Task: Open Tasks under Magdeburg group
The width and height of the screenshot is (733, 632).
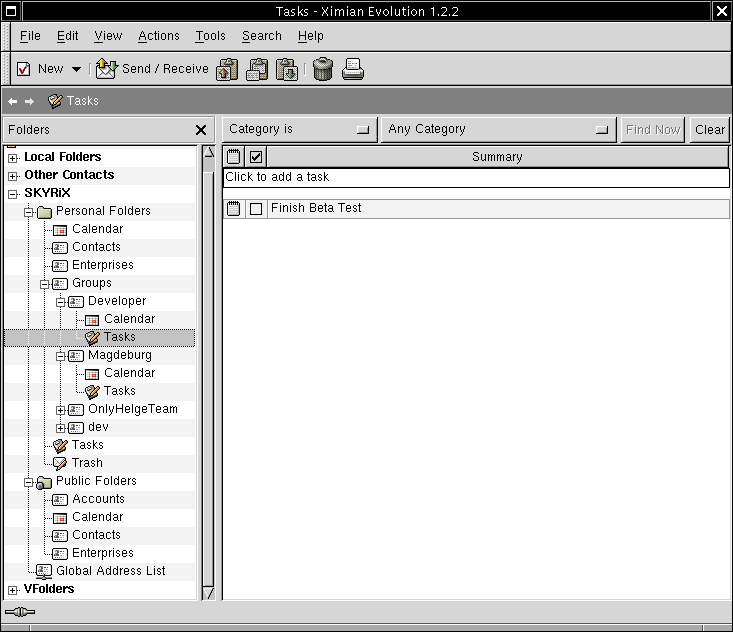Action: pyautogui.click(x=120, y=391)
